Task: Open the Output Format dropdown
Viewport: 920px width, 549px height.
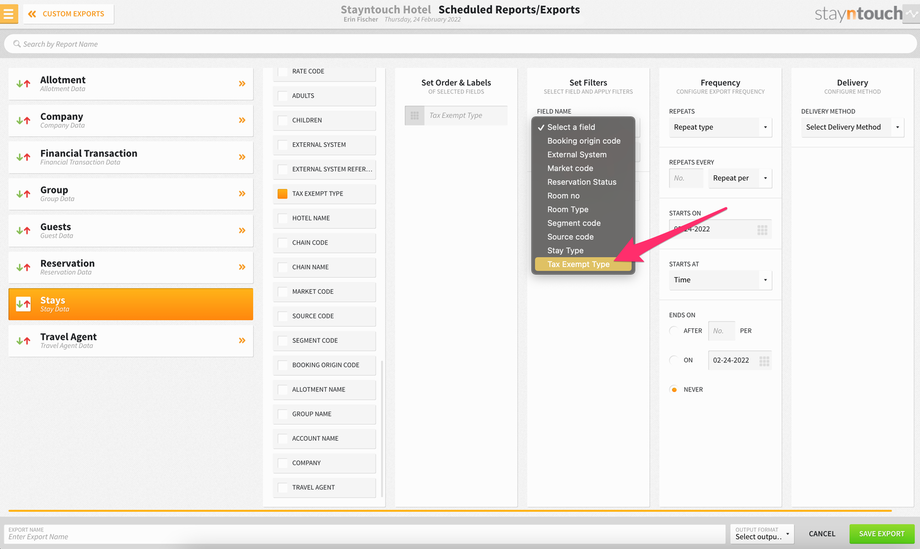Action: pos(762,533)
